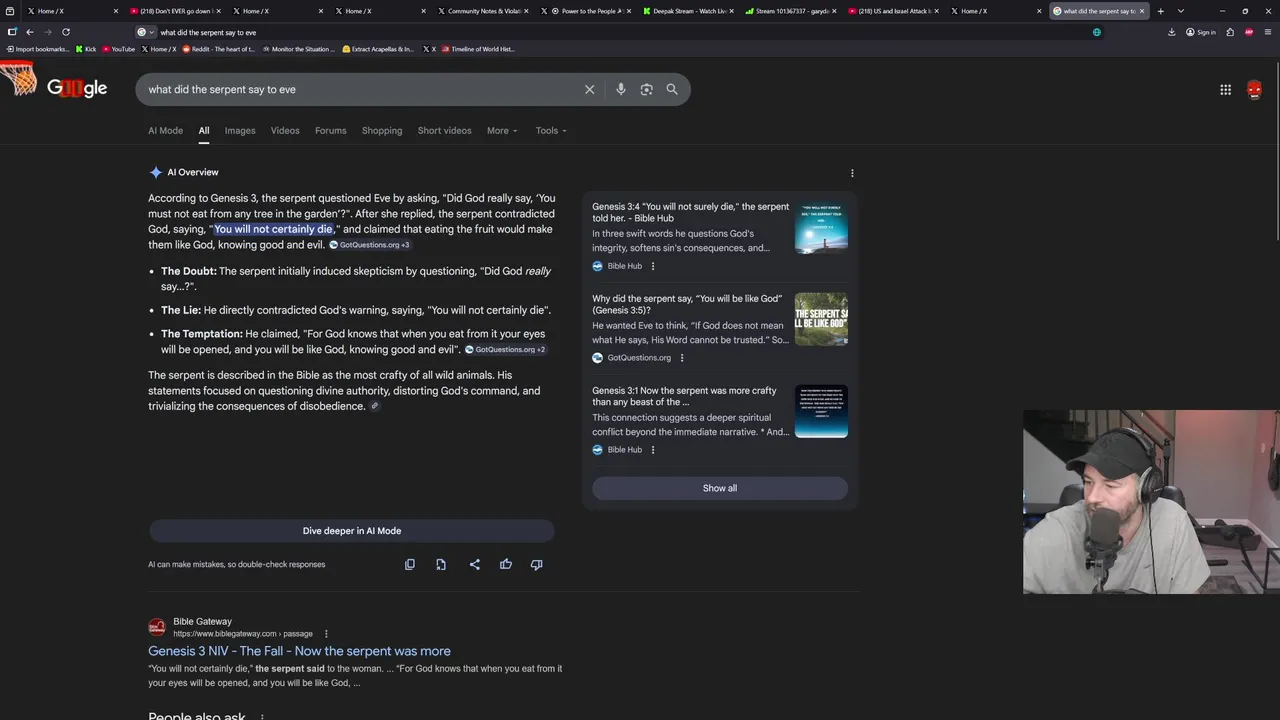Image resolution: width=1280 pixels, height=720 pixels.
Task: Click 'The Serpent Said Be Like God' thumbnail
Action: coord(821,319)
